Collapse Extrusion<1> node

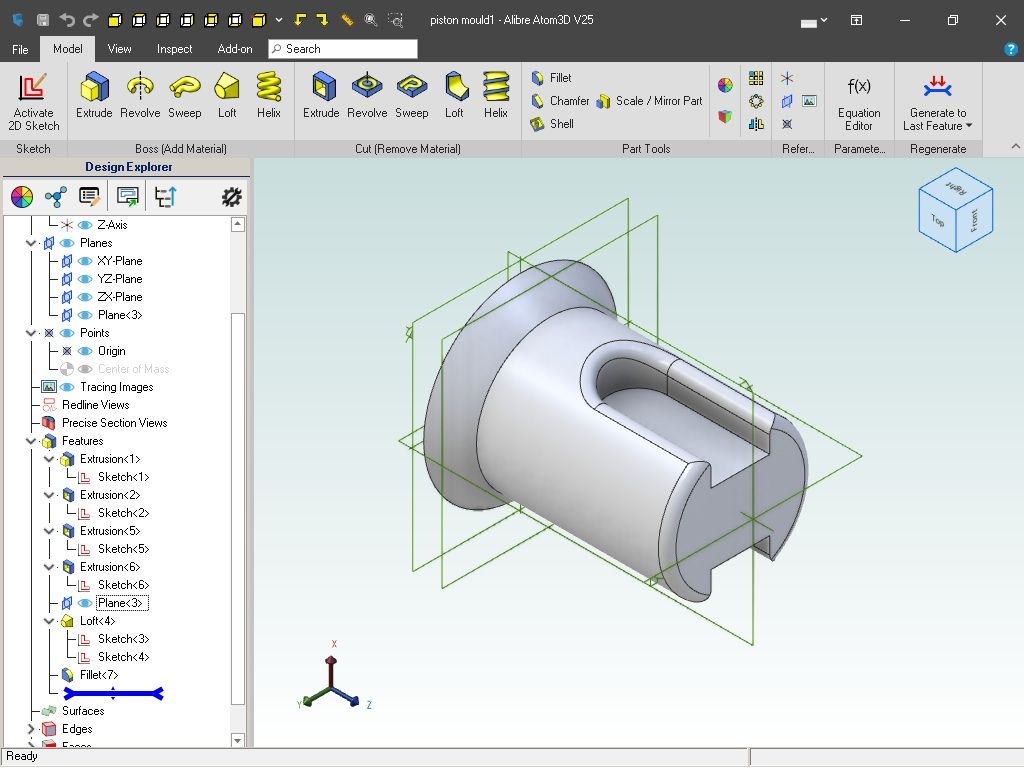pos(49,459)
